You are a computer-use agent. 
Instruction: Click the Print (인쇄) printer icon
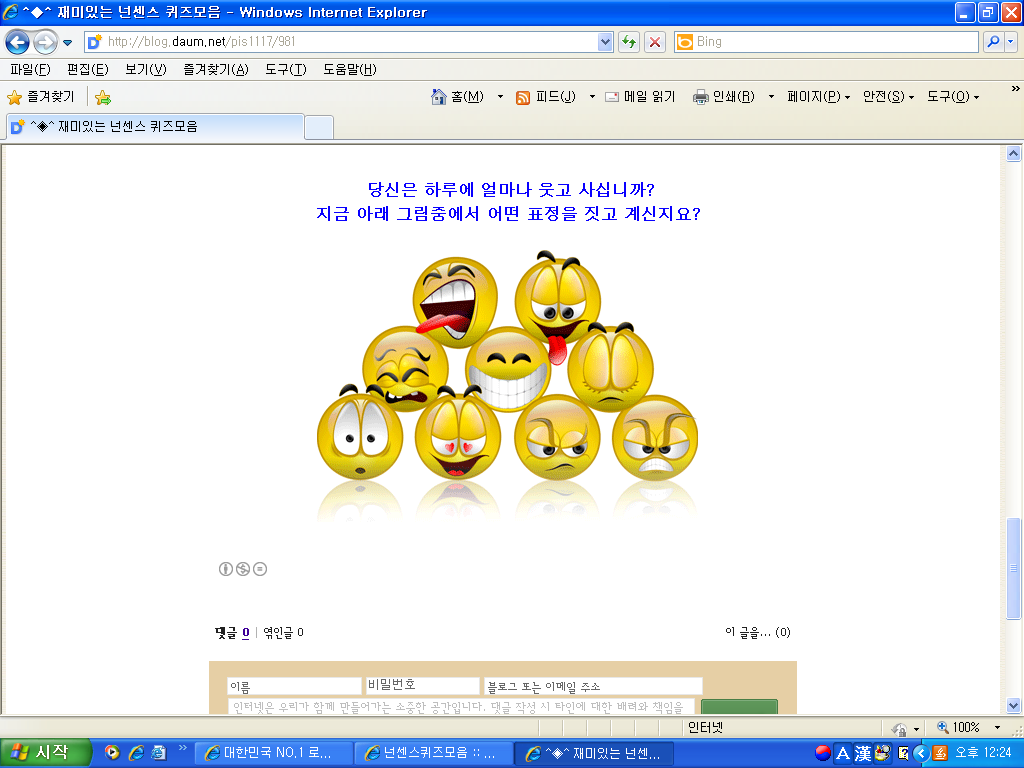(x=701, y=97)
